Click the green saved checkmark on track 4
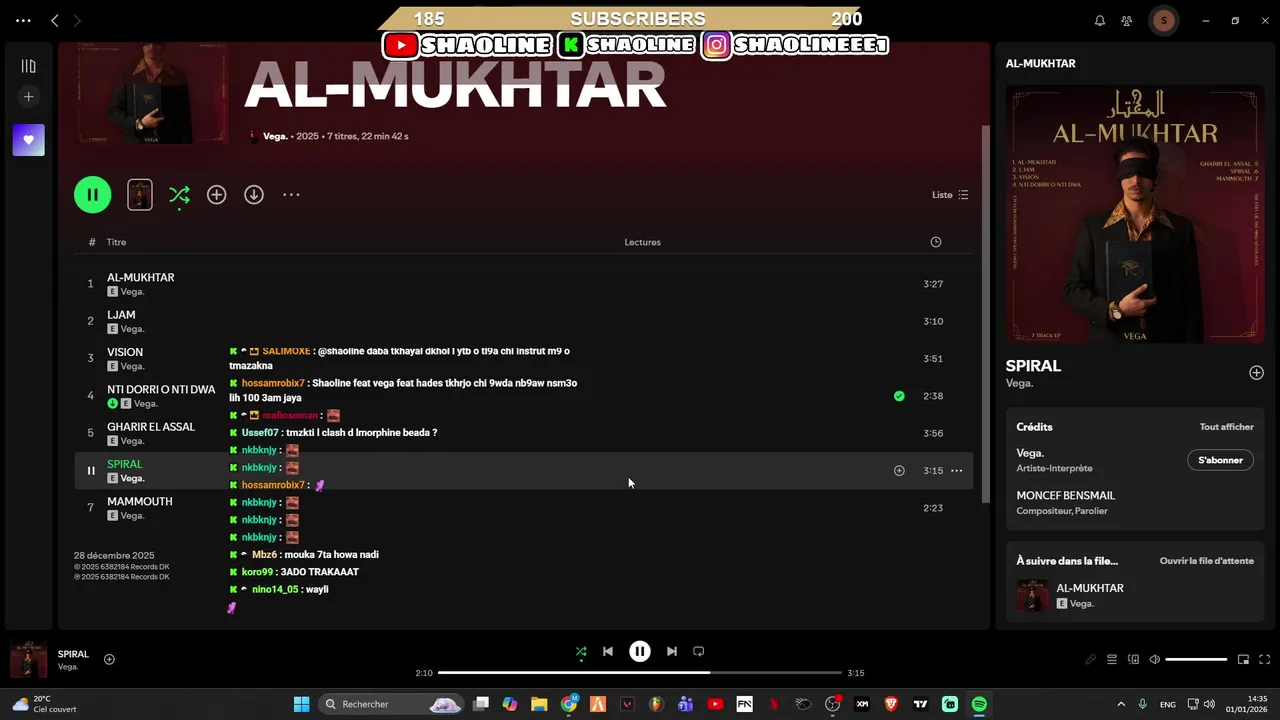The width and height of the screenshot is (1280, 720). [899, 396]
